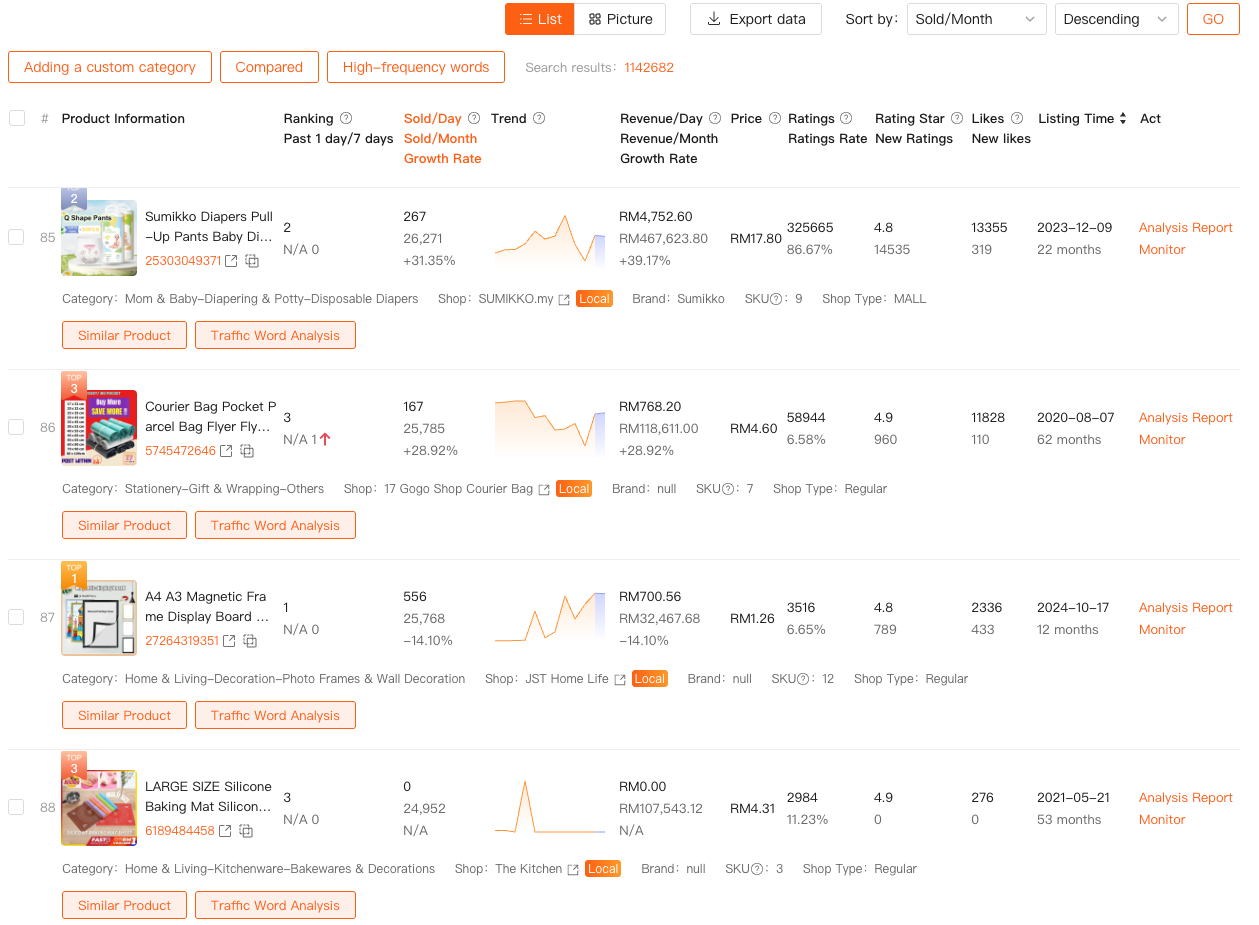
Task: Copy product ID 5745472646 using copy icon
Action: (x=247, y=451)
